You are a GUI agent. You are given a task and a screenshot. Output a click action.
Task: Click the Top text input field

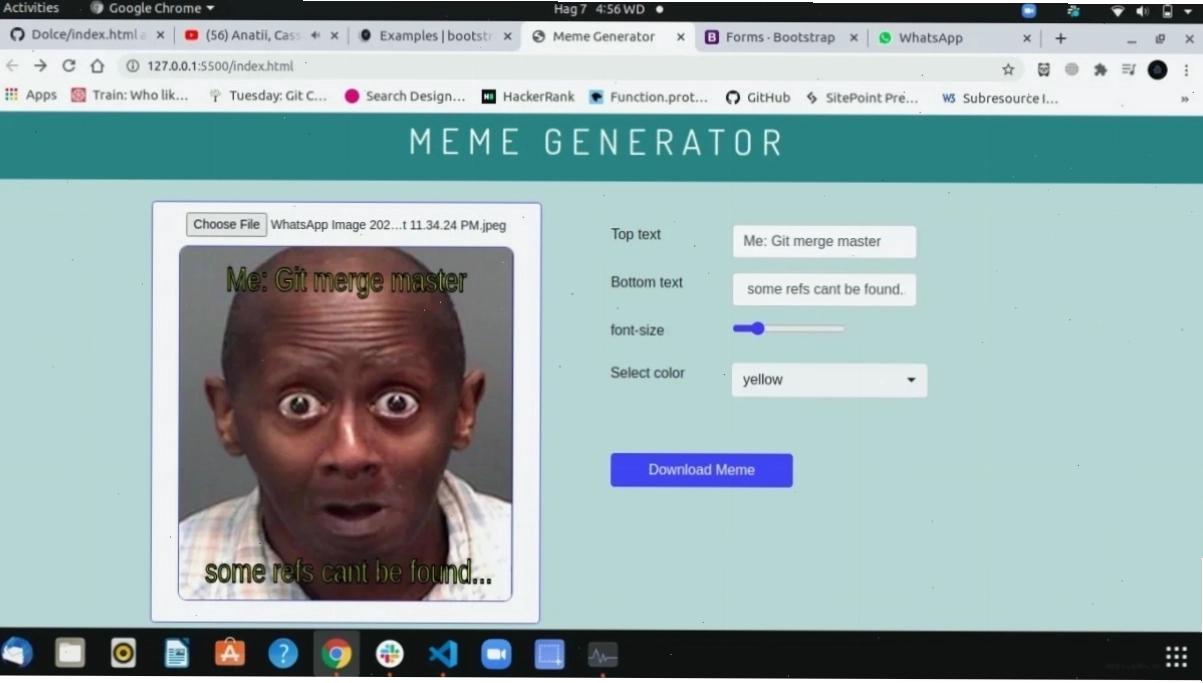(x=824, y=241)
